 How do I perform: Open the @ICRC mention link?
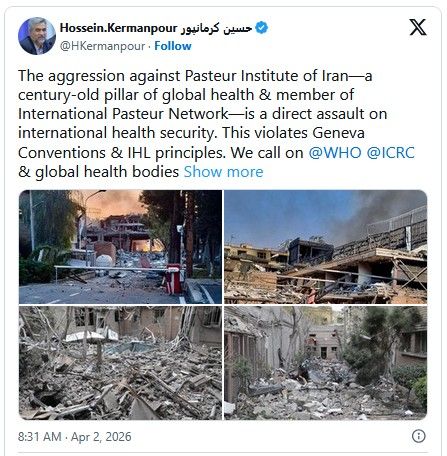391,153
